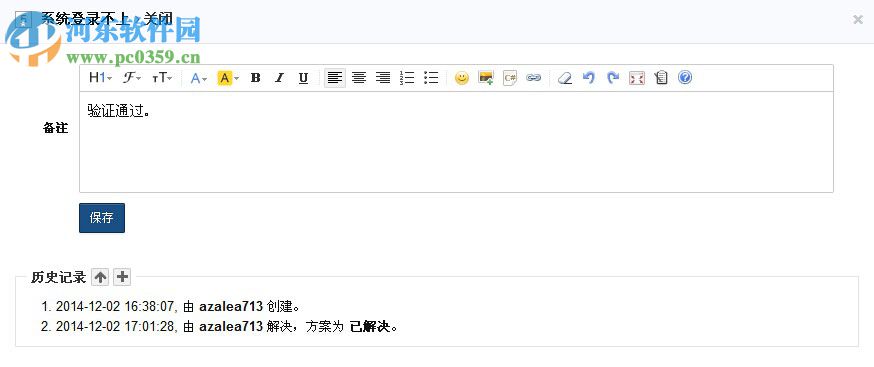Screen dimensions: 874x367
Task: Expand history details with the plus button
Action: pos(122,277)
